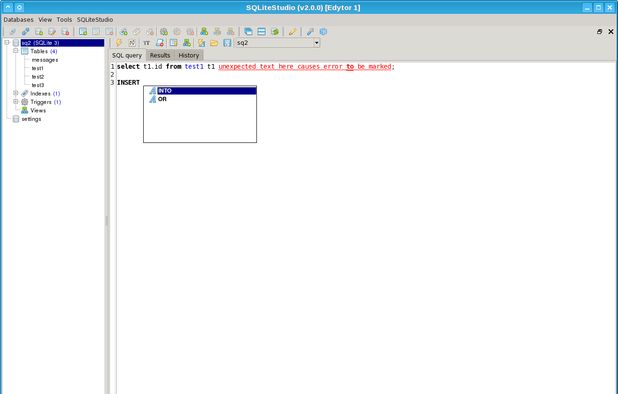Viewport: 618px width, 394px height.
Task: Expand the Triggers tree node
Action: 15,102
